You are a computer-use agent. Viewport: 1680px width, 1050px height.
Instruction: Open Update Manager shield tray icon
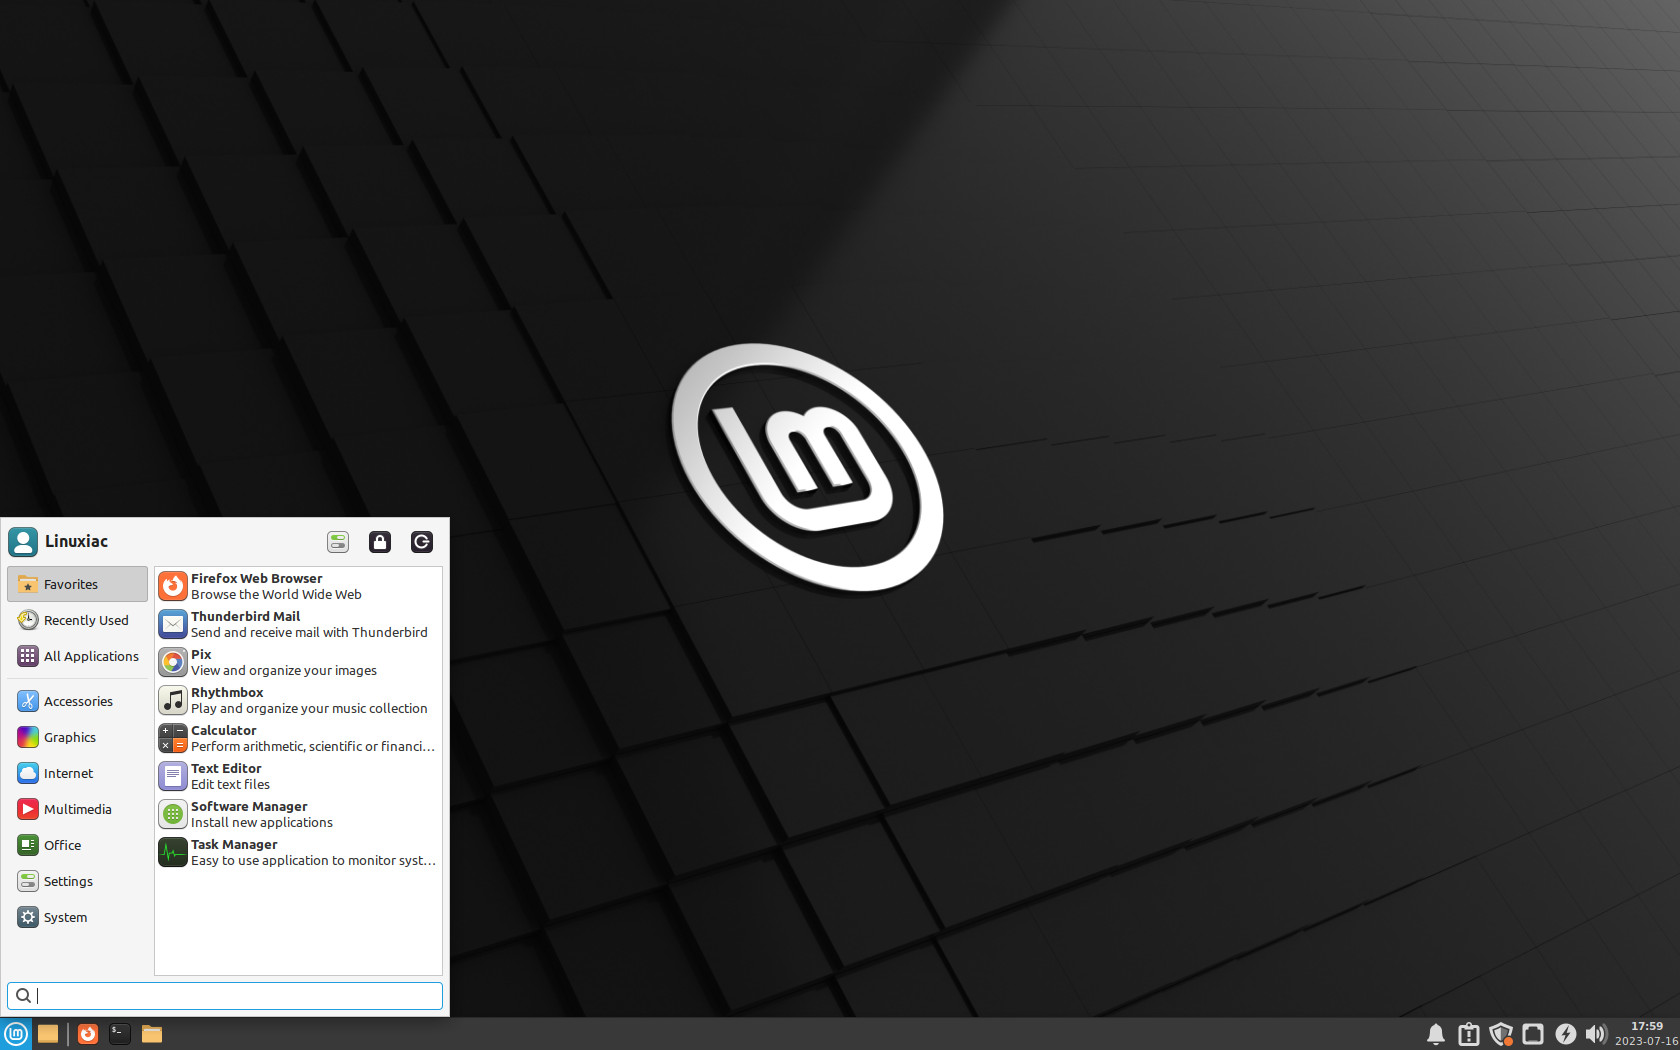tap(1500, 1034)
